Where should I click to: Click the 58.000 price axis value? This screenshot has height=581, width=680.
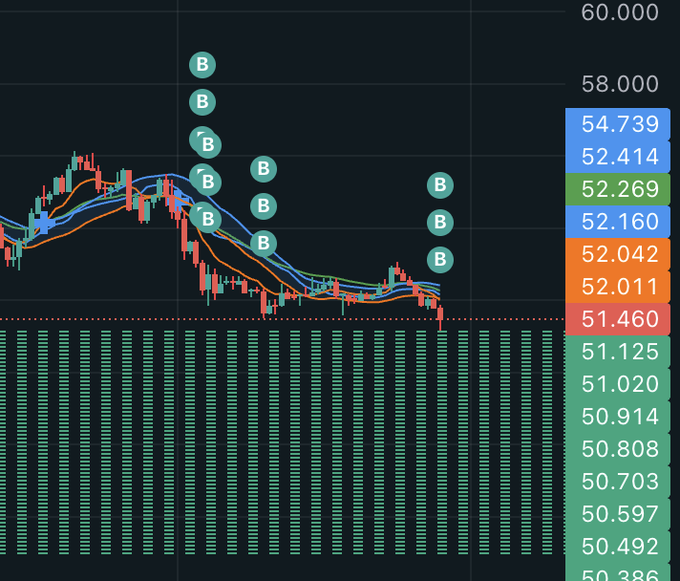620,84
